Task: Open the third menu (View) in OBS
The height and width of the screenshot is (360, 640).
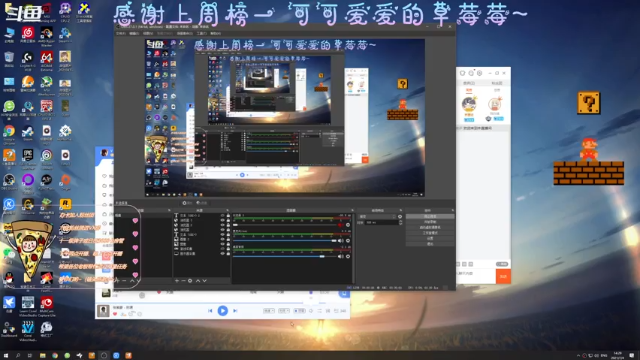Action: point(148,33)
